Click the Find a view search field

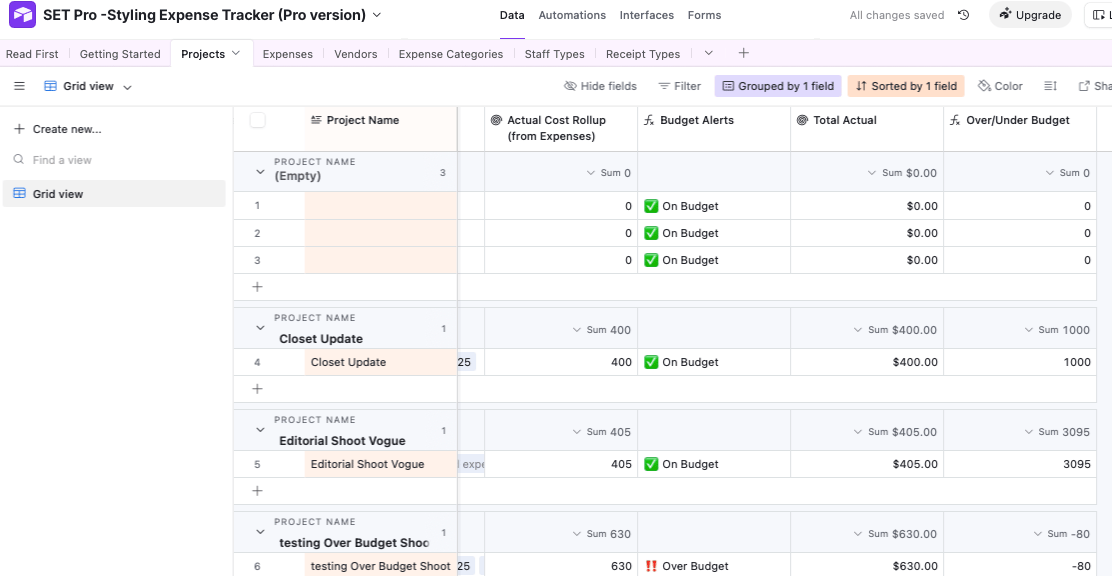tap(62, 160)
